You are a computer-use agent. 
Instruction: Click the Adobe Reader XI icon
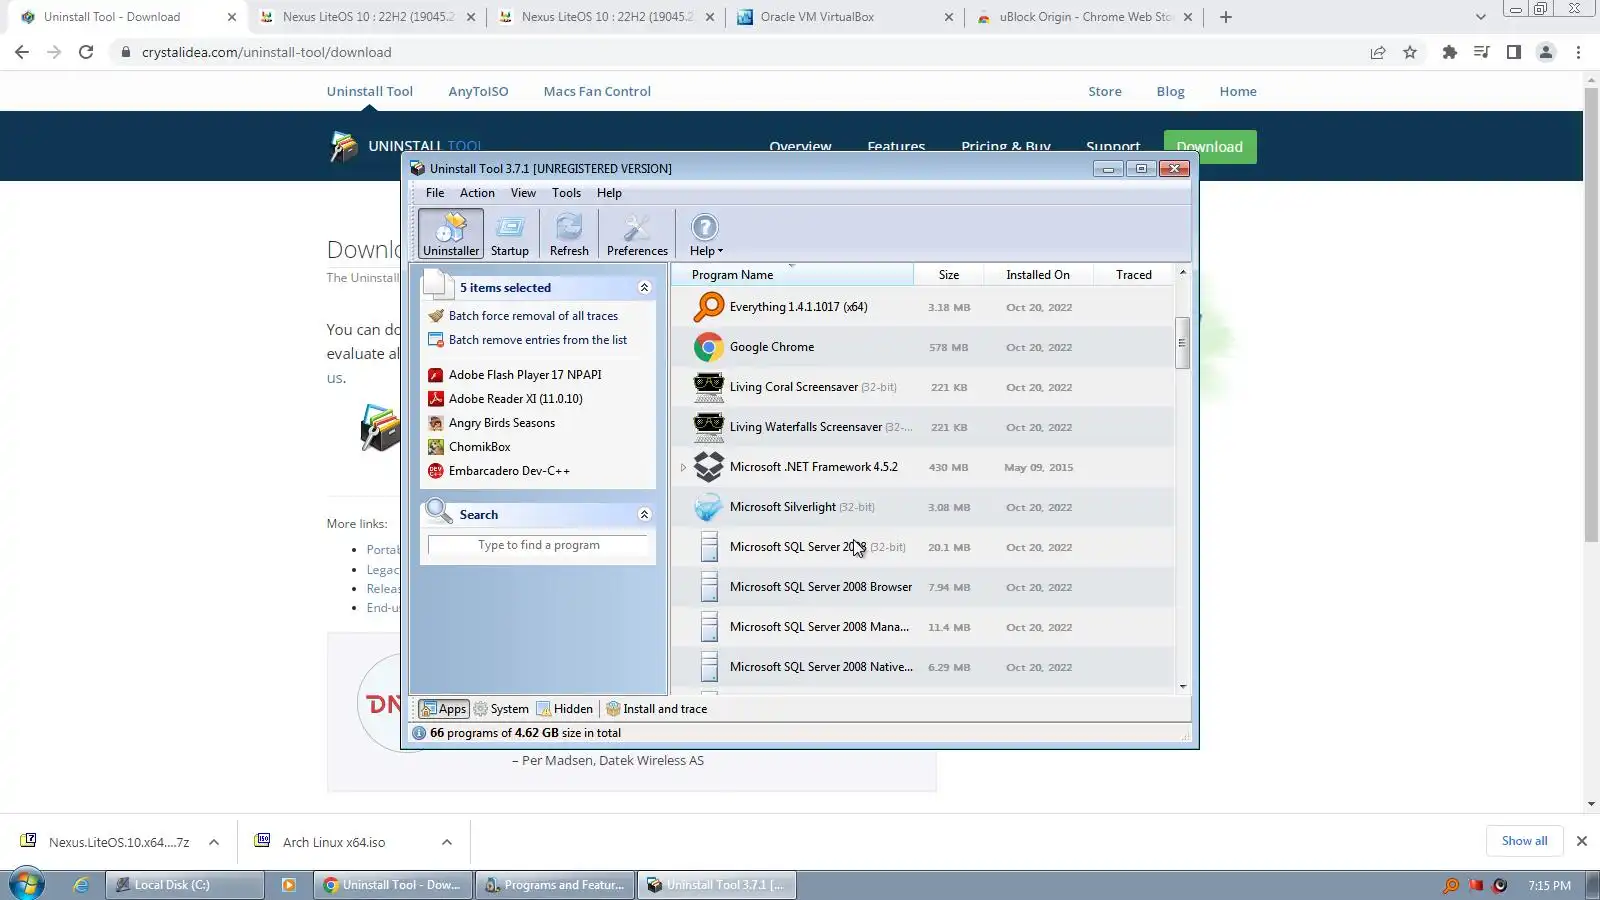click(436, 399)
